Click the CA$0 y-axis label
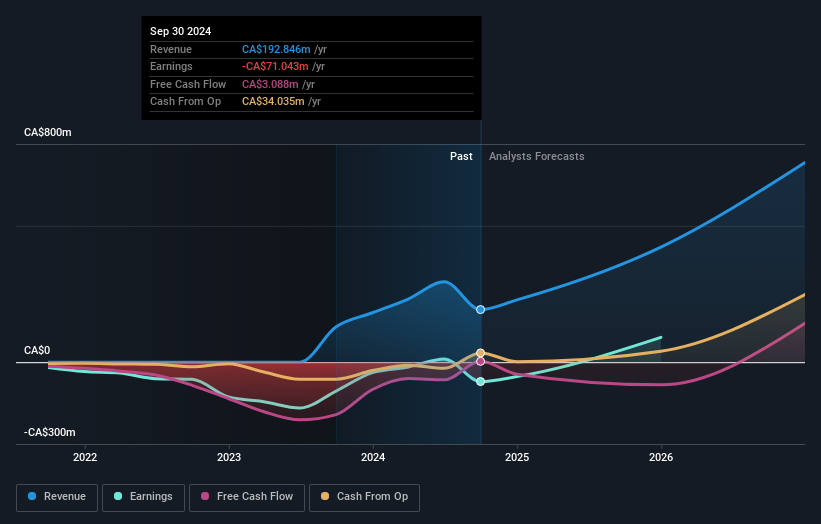The width and height of the screenshot is (821, 524). (x=37, y=350)
